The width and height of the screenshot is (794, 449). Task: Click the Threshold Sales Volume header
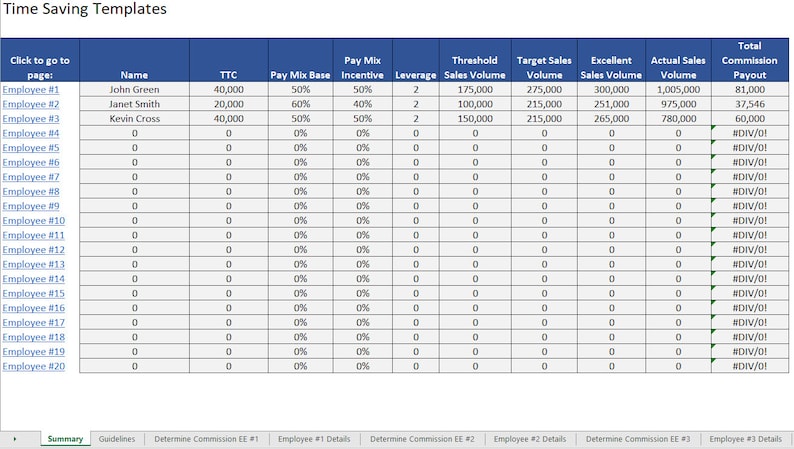click(x=475, y=60)
